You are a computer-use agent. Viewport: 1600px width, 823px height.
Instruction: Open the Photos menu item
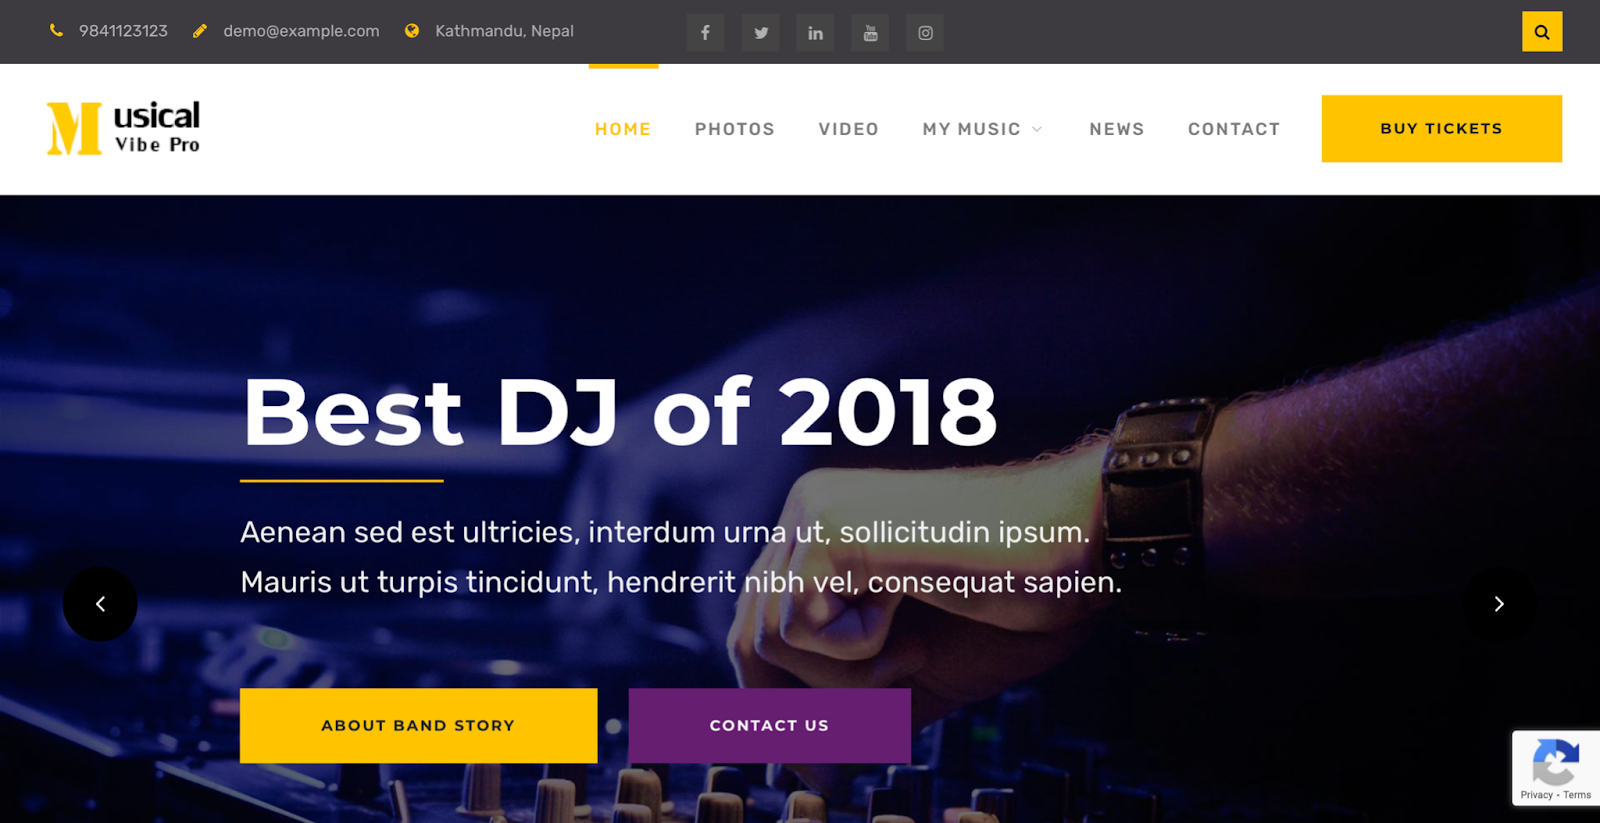pyautogui.click(x=735, y=129)
